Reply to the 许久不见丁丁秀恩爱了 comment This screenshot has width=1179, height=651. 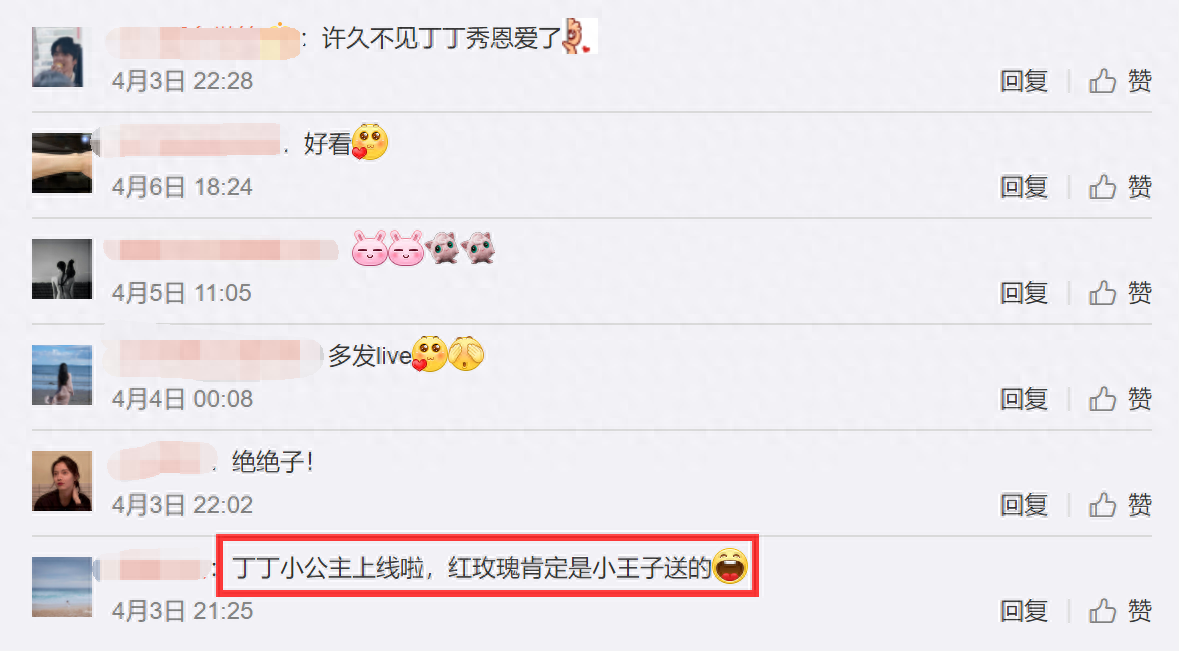click(1023, 80)
